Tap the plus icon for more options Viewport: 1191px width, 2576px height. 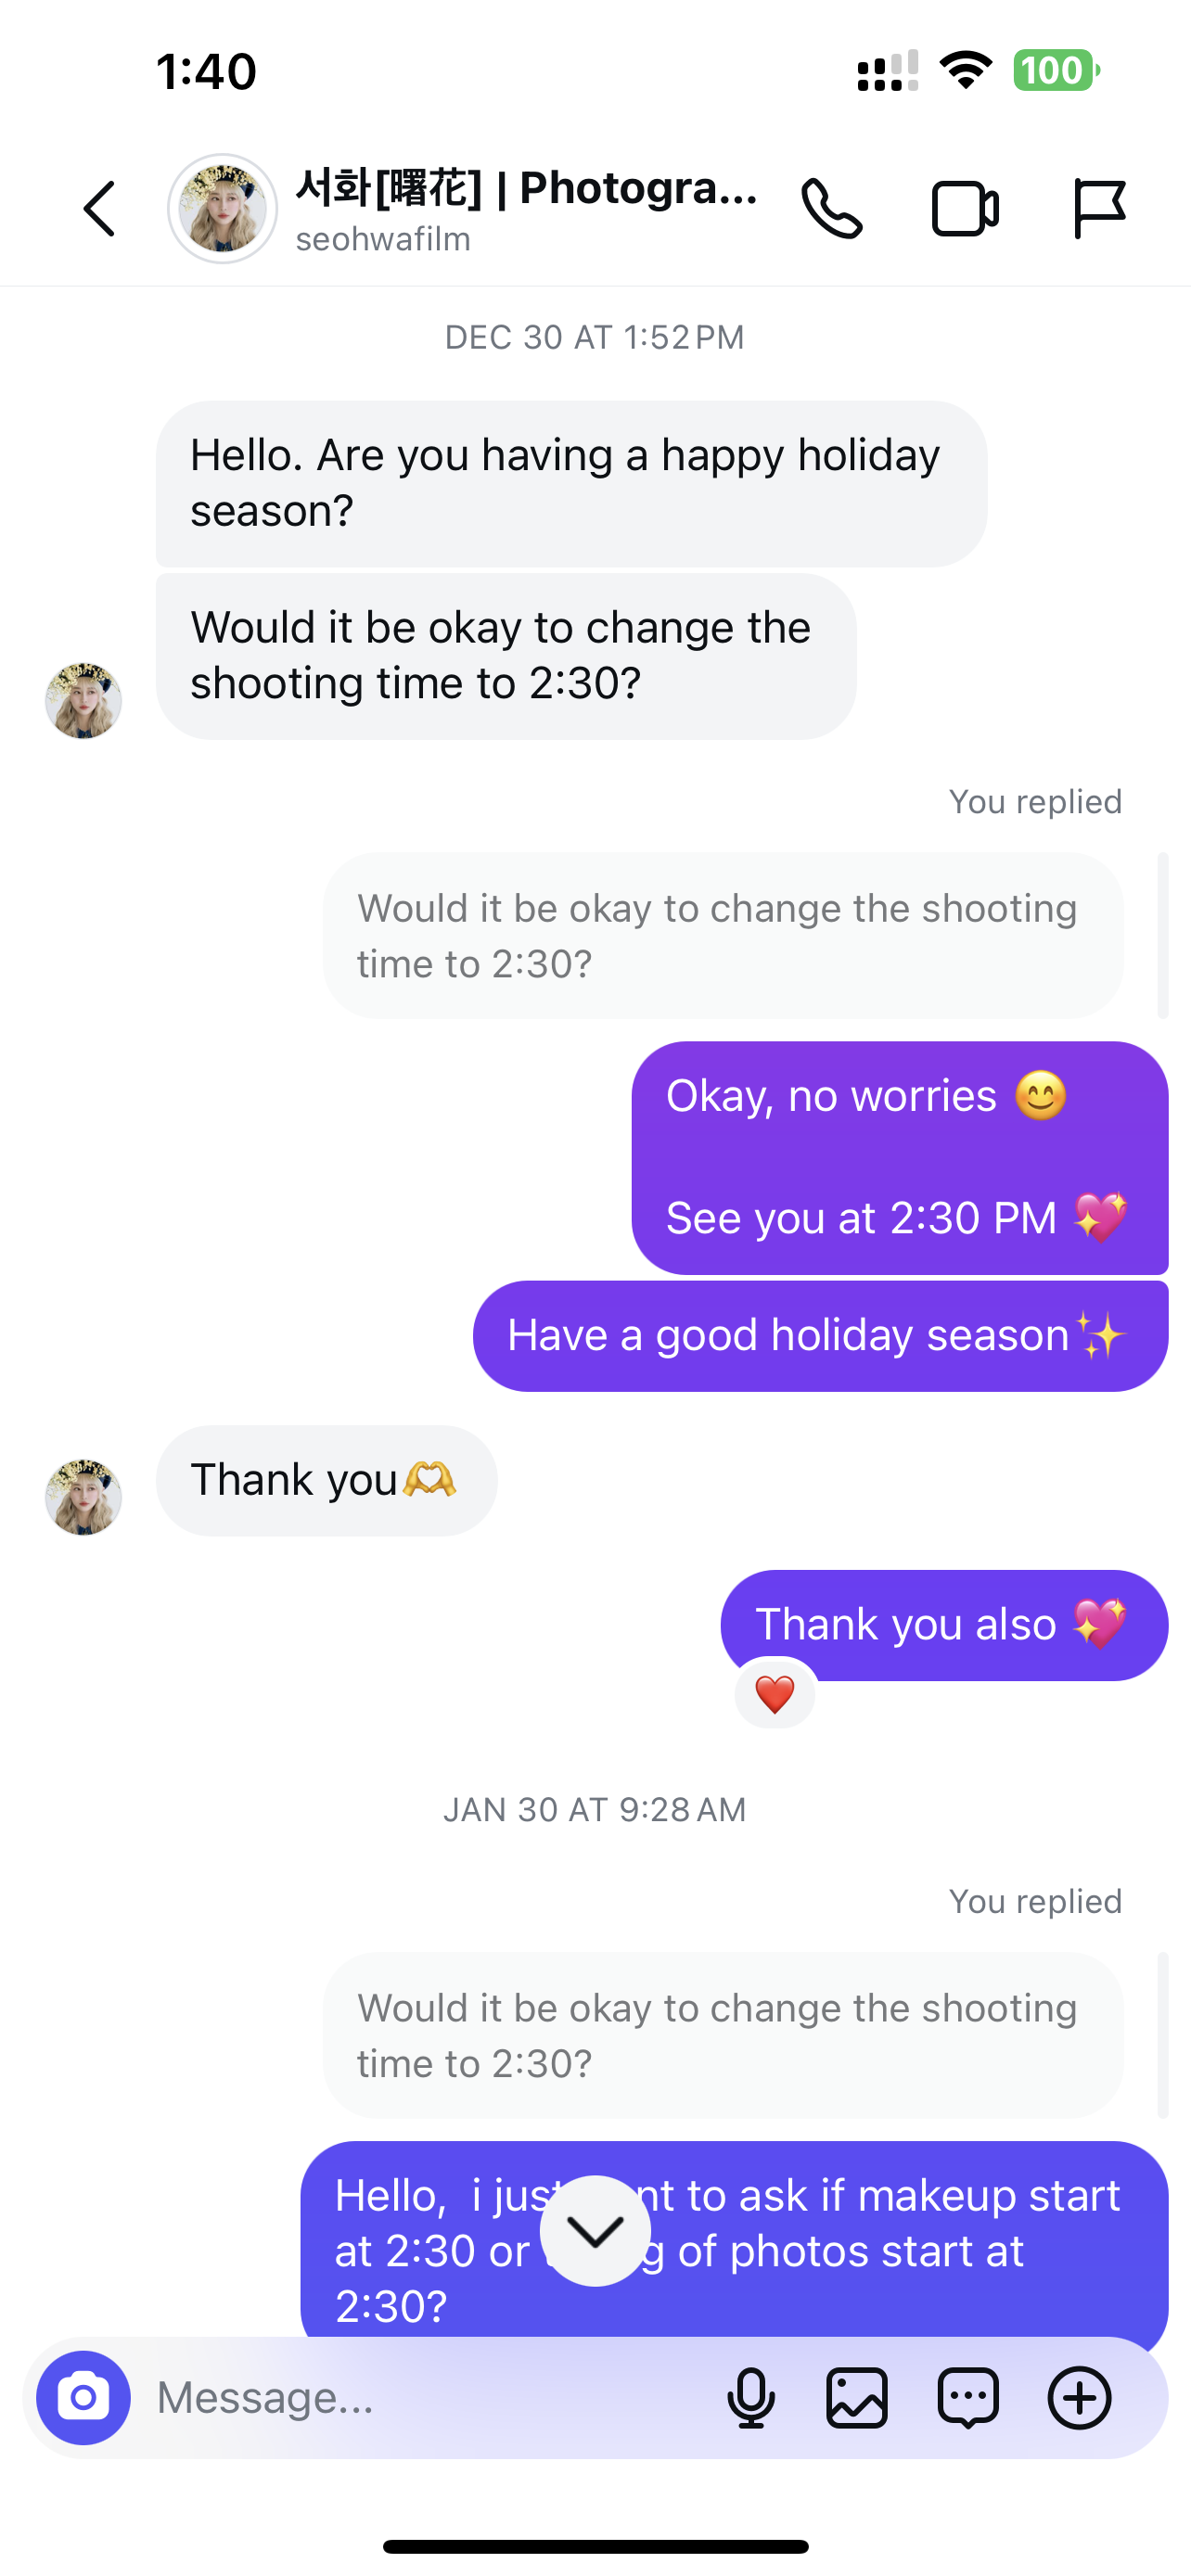click(1079, 2397)
